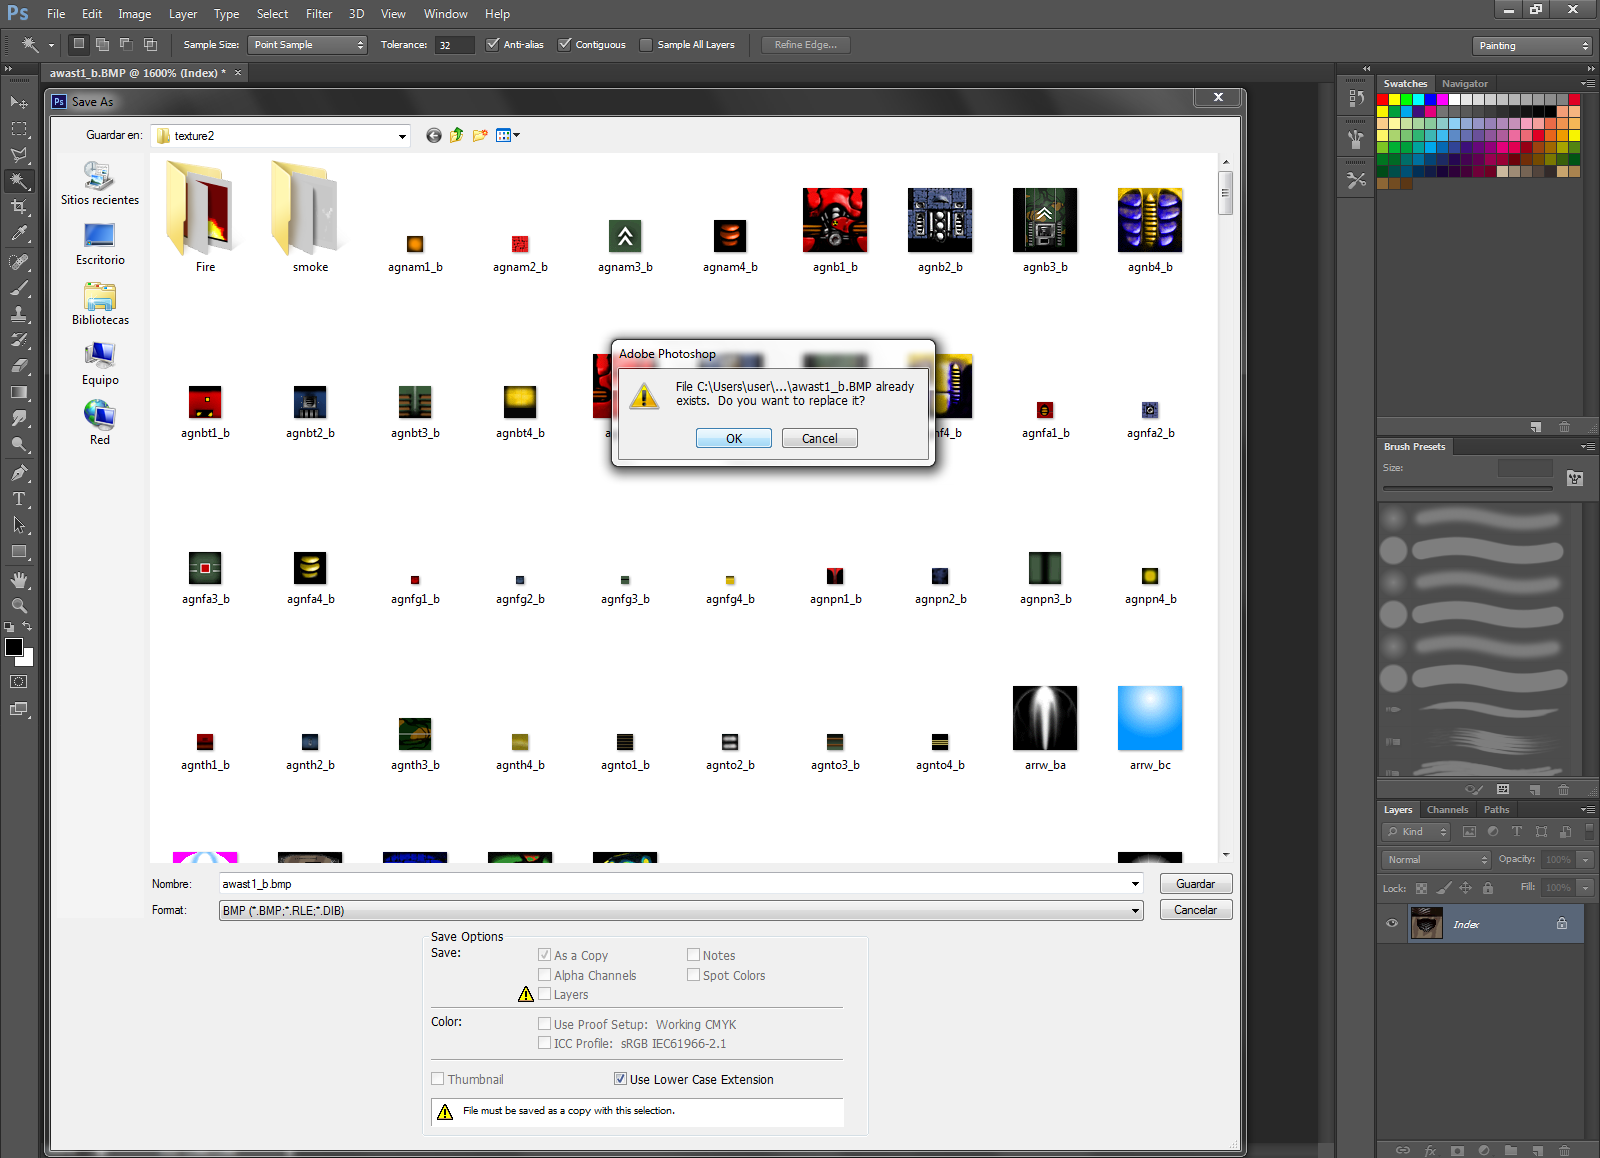Enable Sample All Layers
Image resolution: width=1600 pixels, height=1158 pixels.
(x=646, y=44)
